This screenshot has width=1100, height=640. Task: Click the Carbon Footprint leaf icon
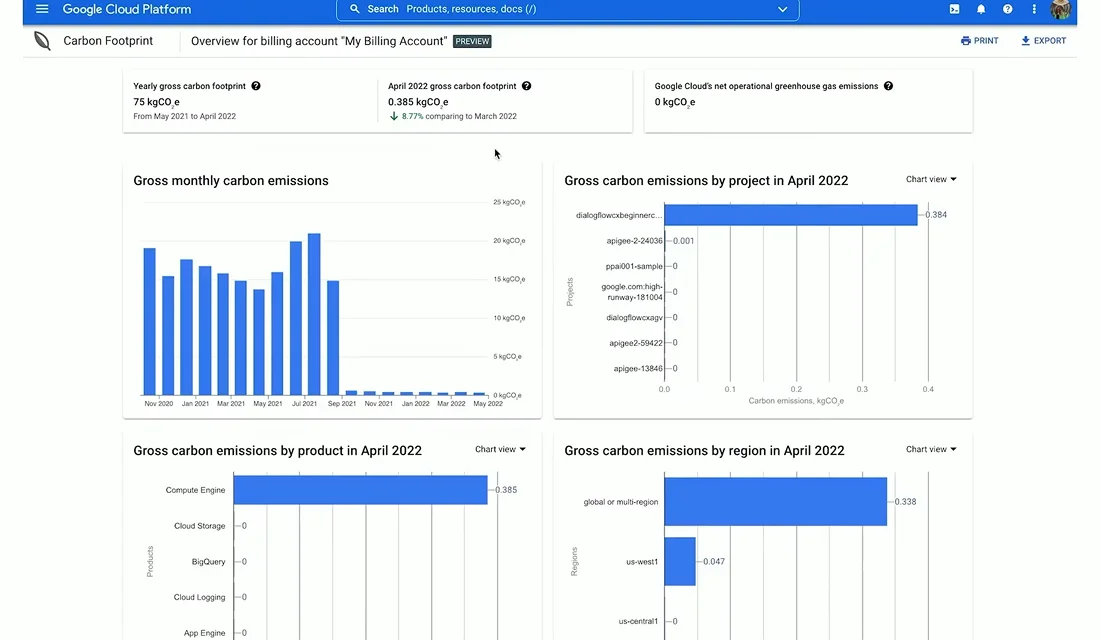[42, 41]
